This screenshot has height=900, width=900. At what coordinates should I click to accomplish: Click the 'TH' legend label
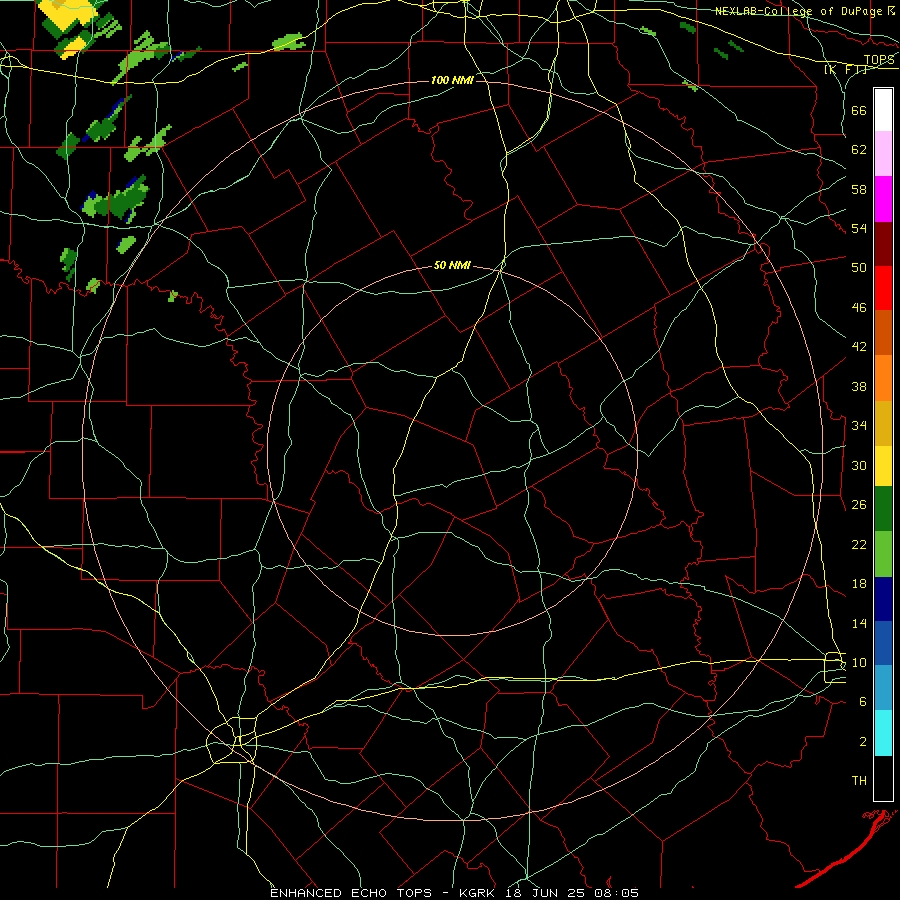coord(859,781)
